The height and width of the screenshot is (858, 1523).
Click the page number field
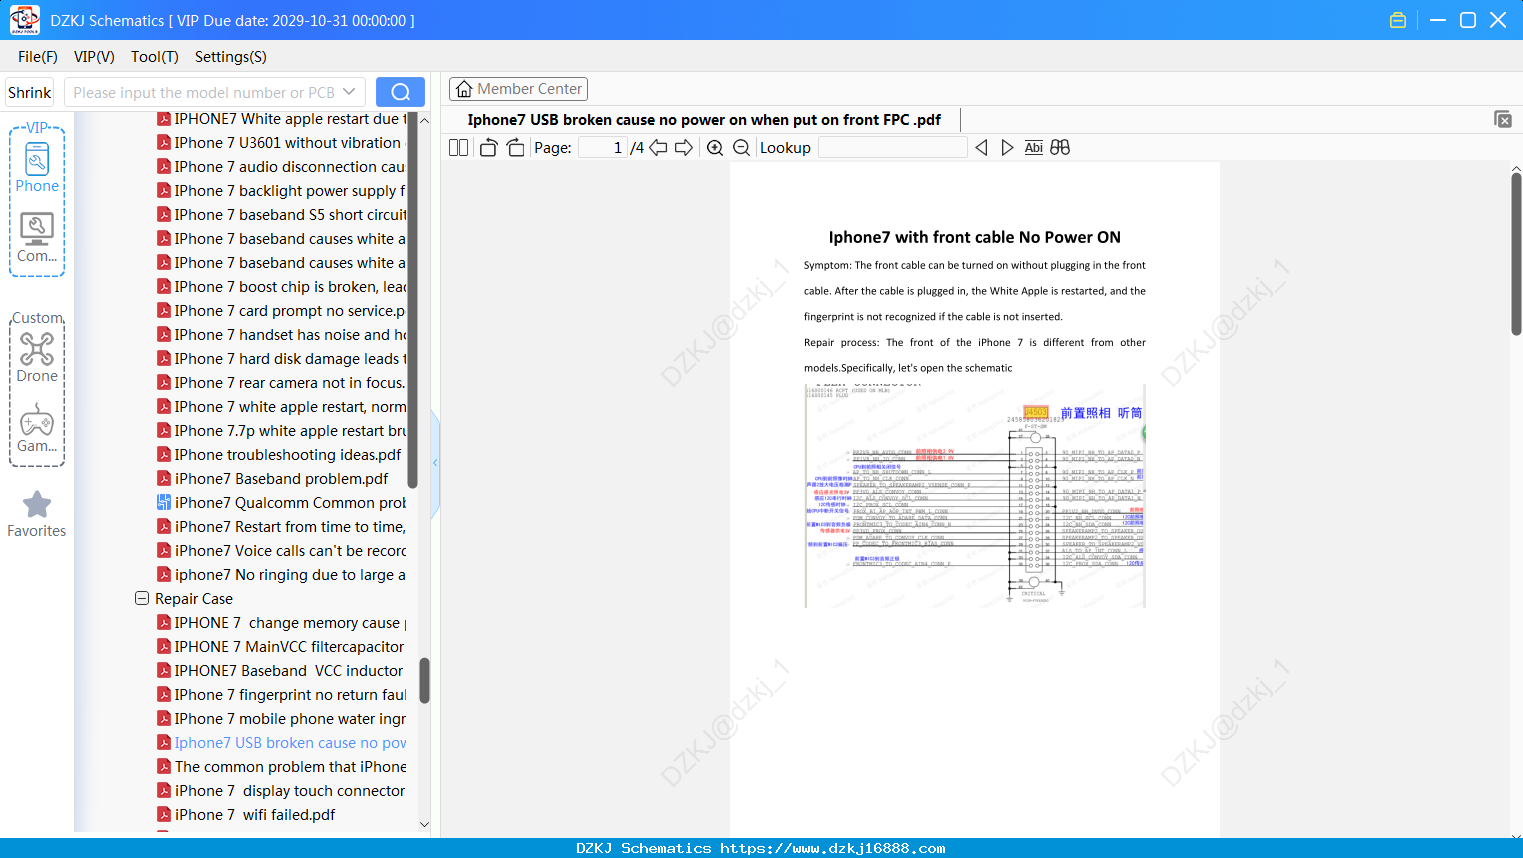[603, 148]
